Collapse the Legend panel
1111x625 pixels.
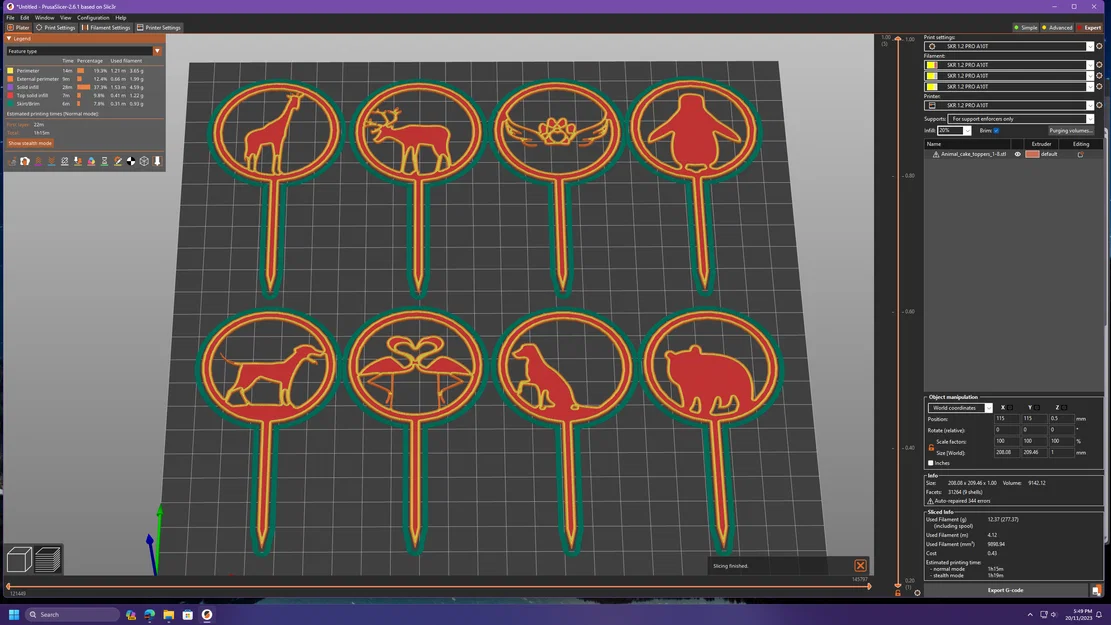click(x=9, y=38)
